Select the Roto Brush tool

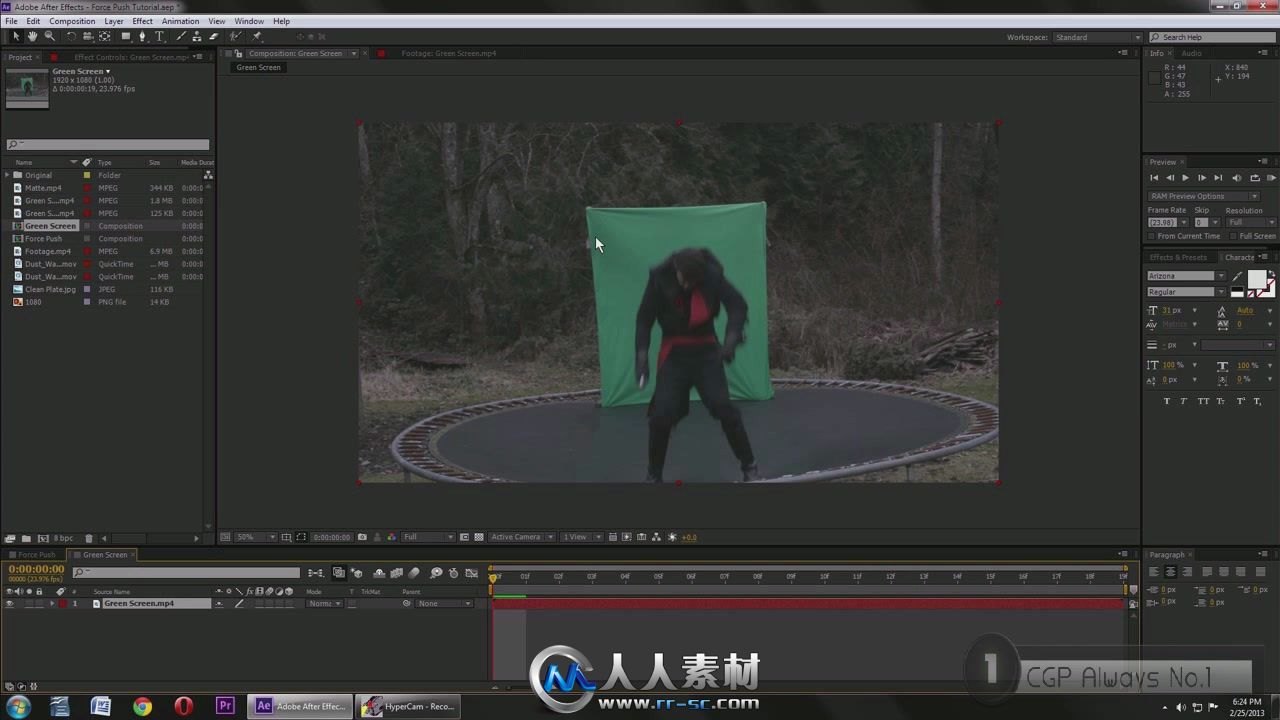[x=236, y=36]
